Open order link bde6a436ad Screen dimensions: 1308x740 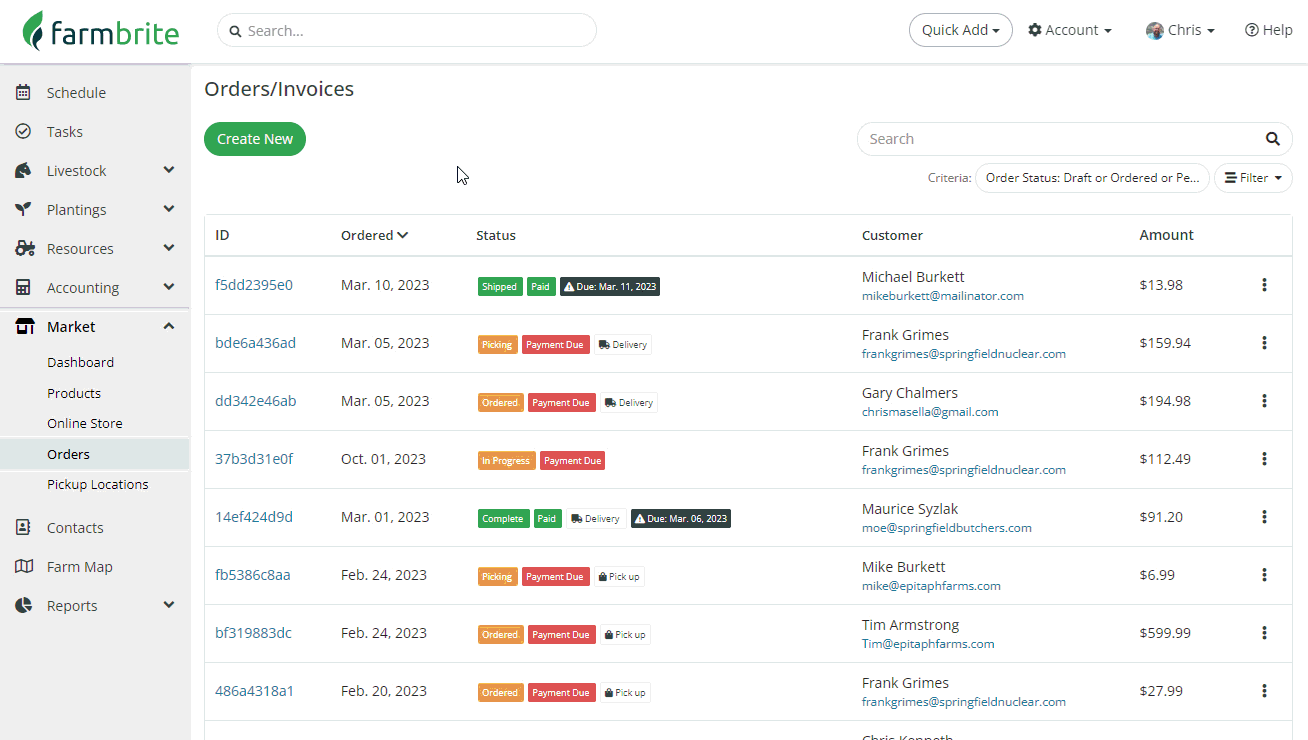coord(255,343)
